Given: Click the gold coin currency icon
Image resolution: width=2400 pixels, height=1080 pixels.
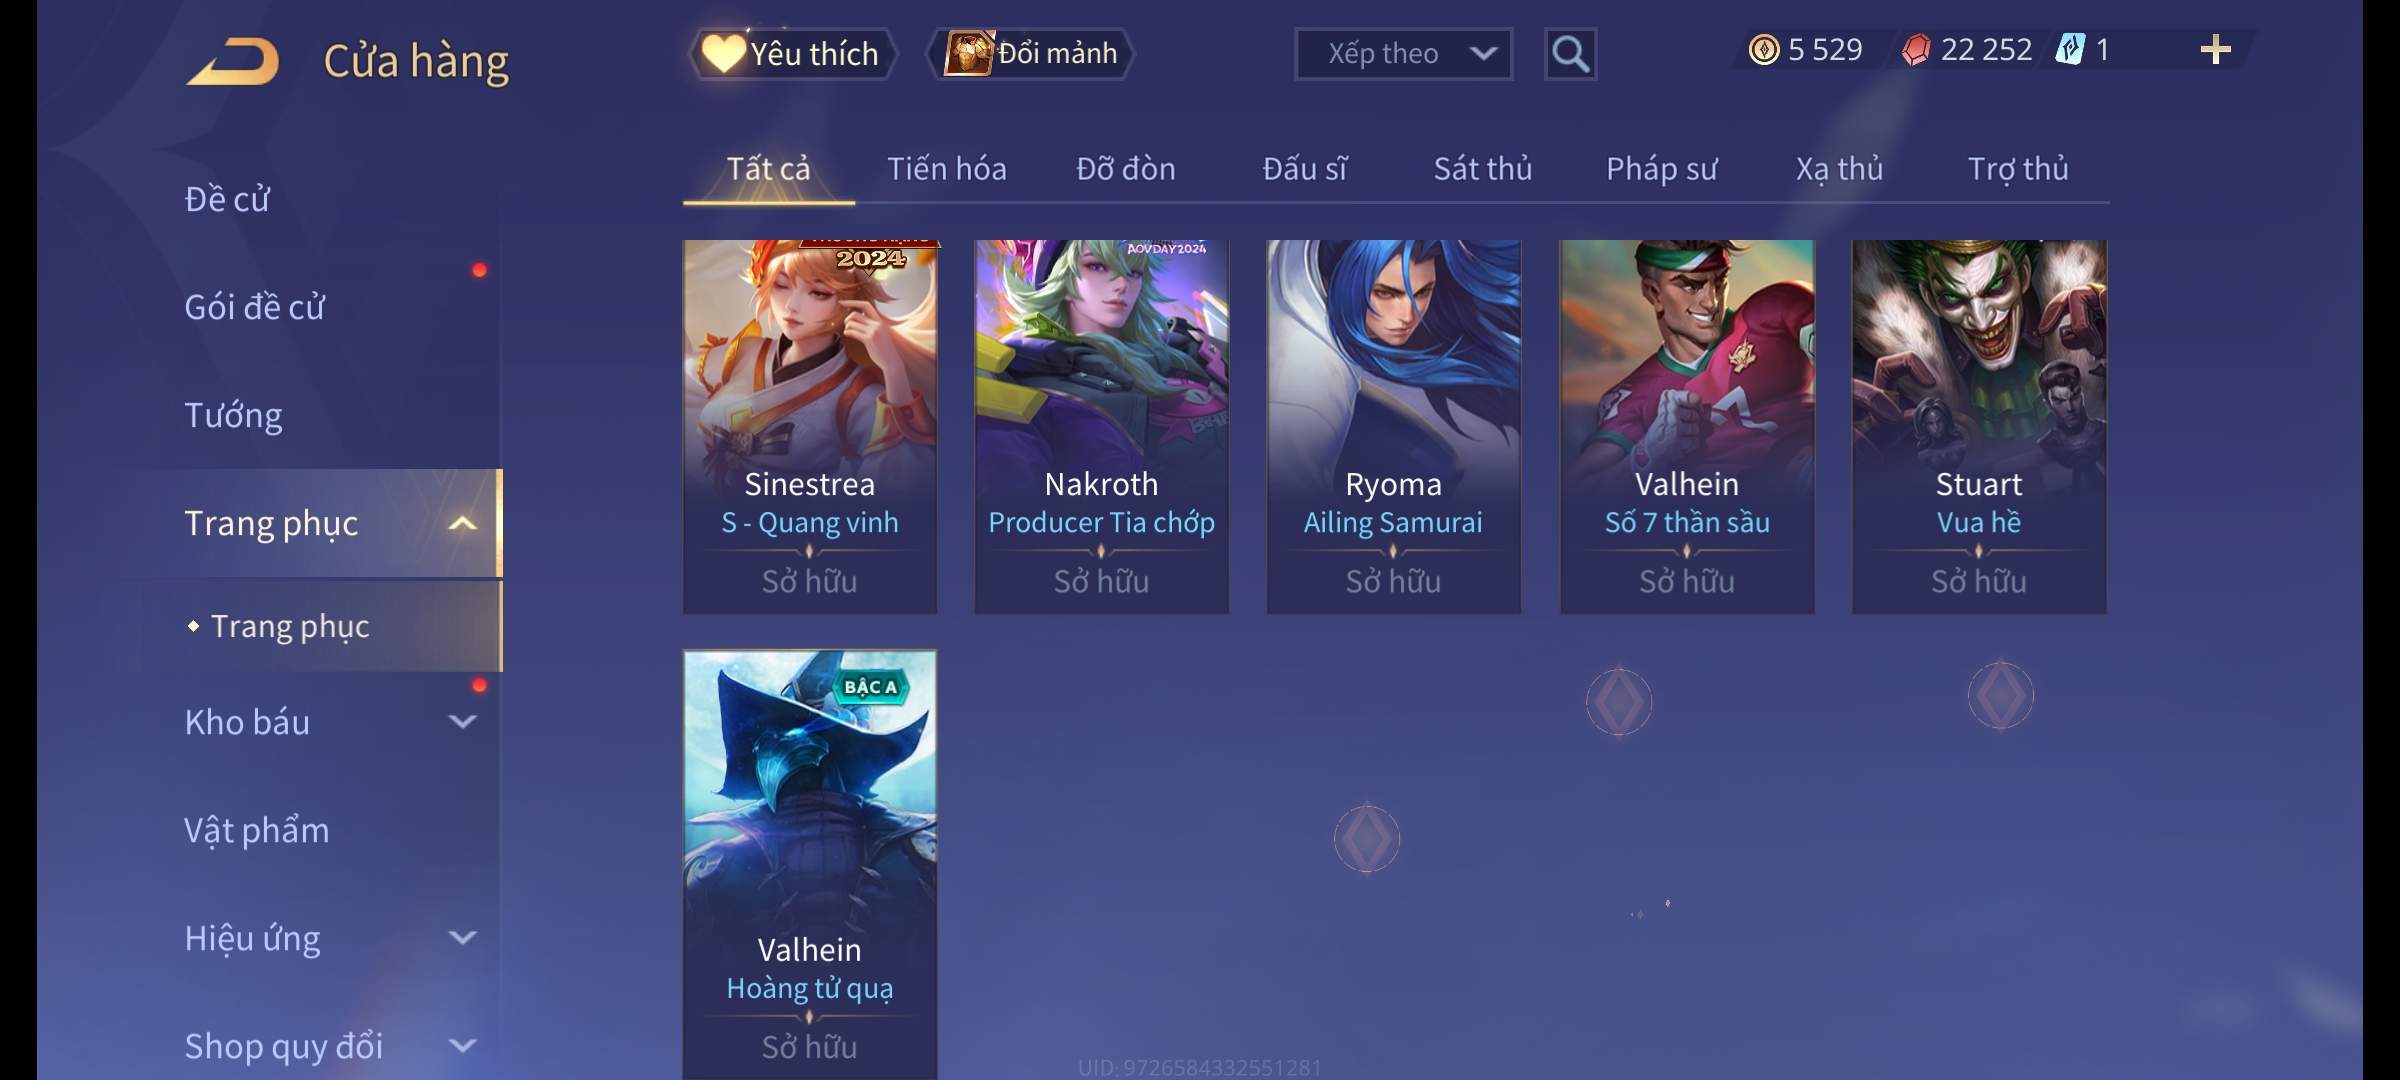Looking at the screenshot, I should [1763, 50].
